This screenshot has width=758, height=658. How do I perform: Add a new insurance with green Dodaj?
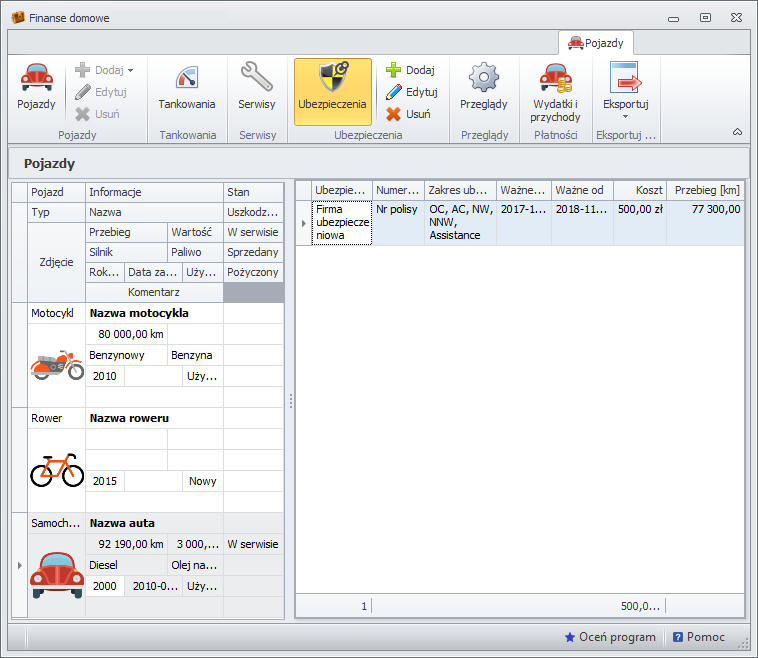point(410,70)
